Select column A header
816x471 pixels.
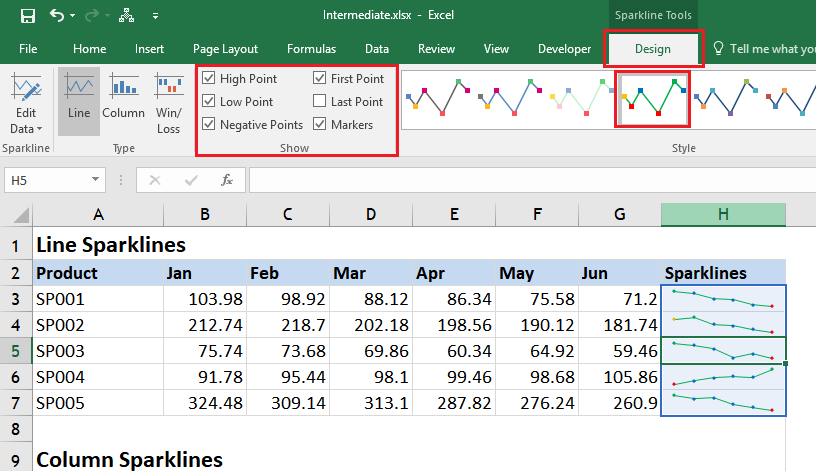coord(98,214)
